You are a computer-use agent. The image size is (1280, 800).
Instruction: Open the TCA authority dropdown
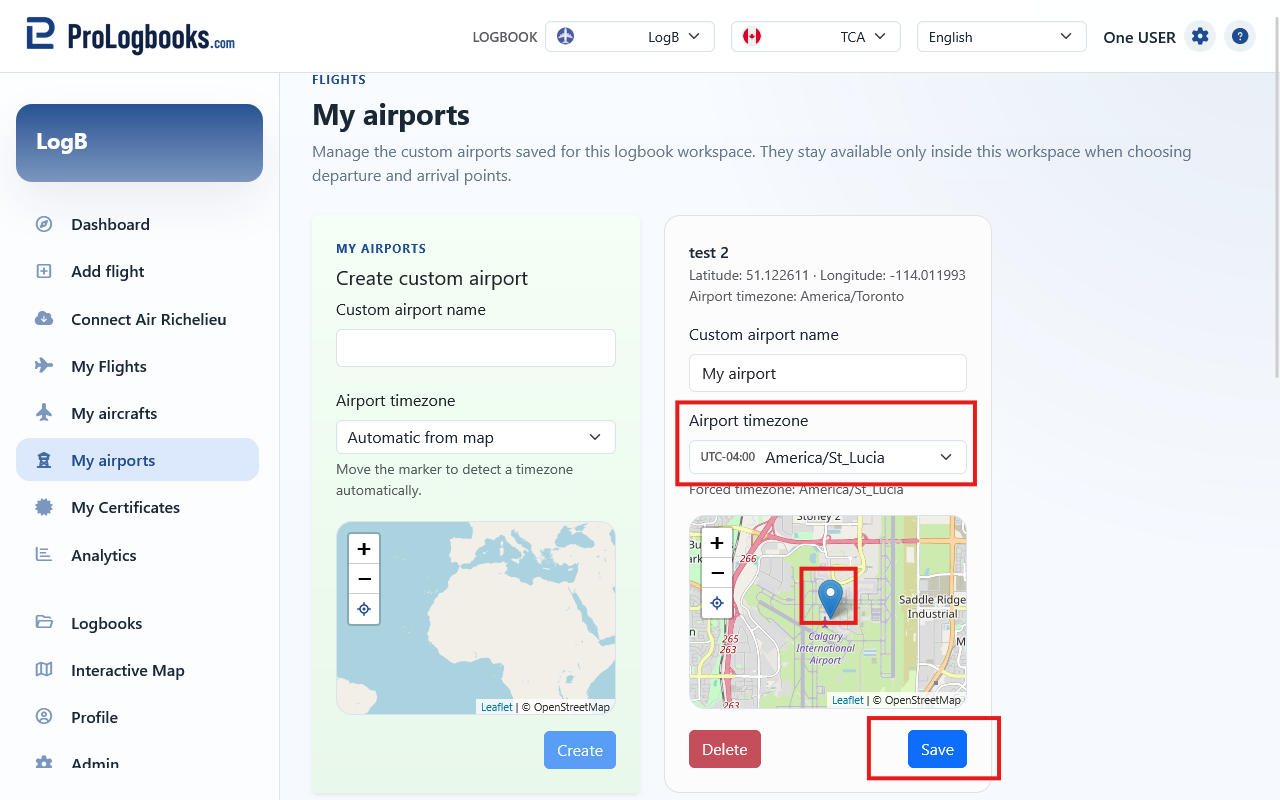(x=816, y=37)
